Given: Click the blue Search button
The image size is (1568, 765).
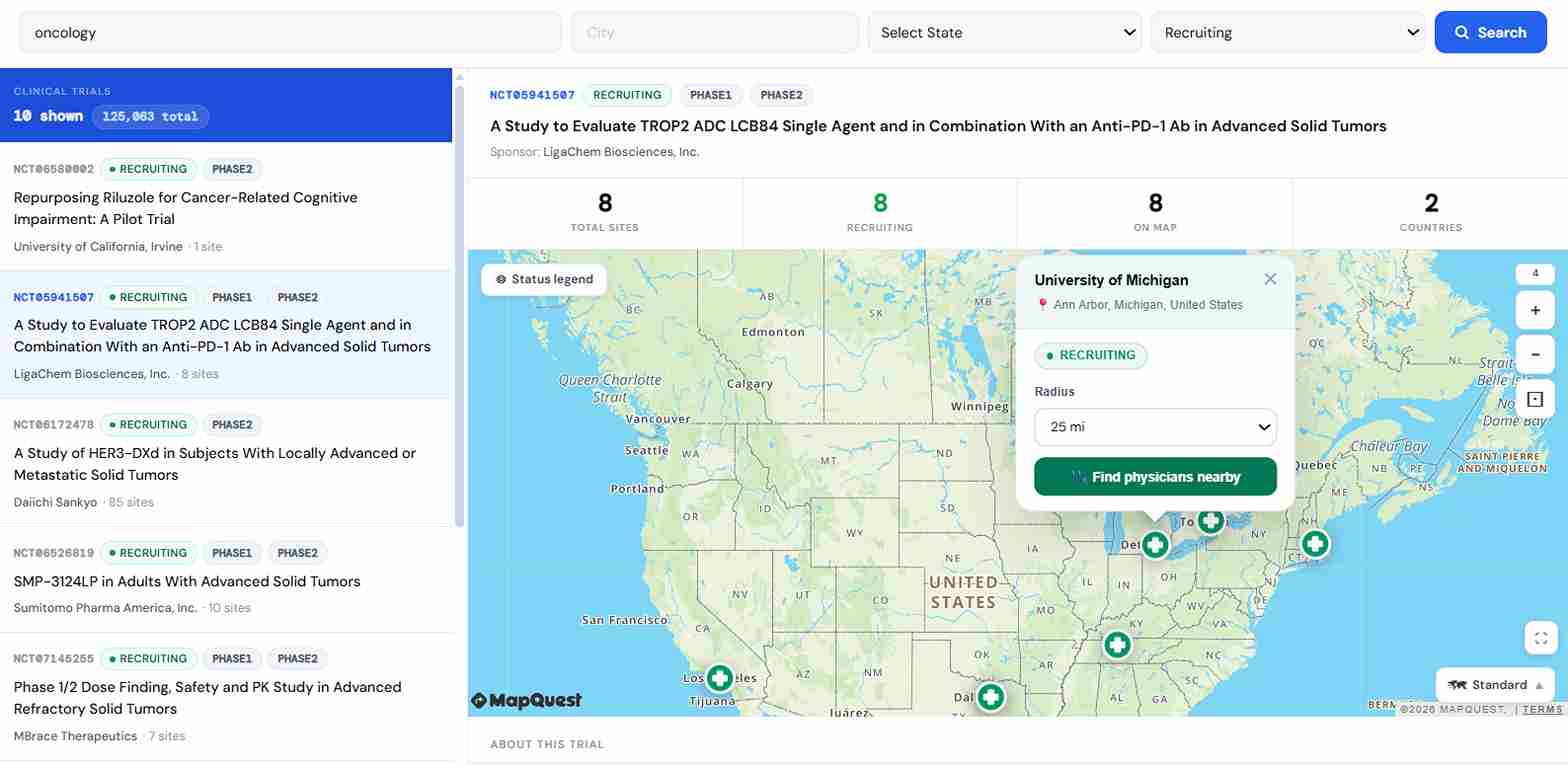Looking at the screenshot, I should (x=1490, y=32).
